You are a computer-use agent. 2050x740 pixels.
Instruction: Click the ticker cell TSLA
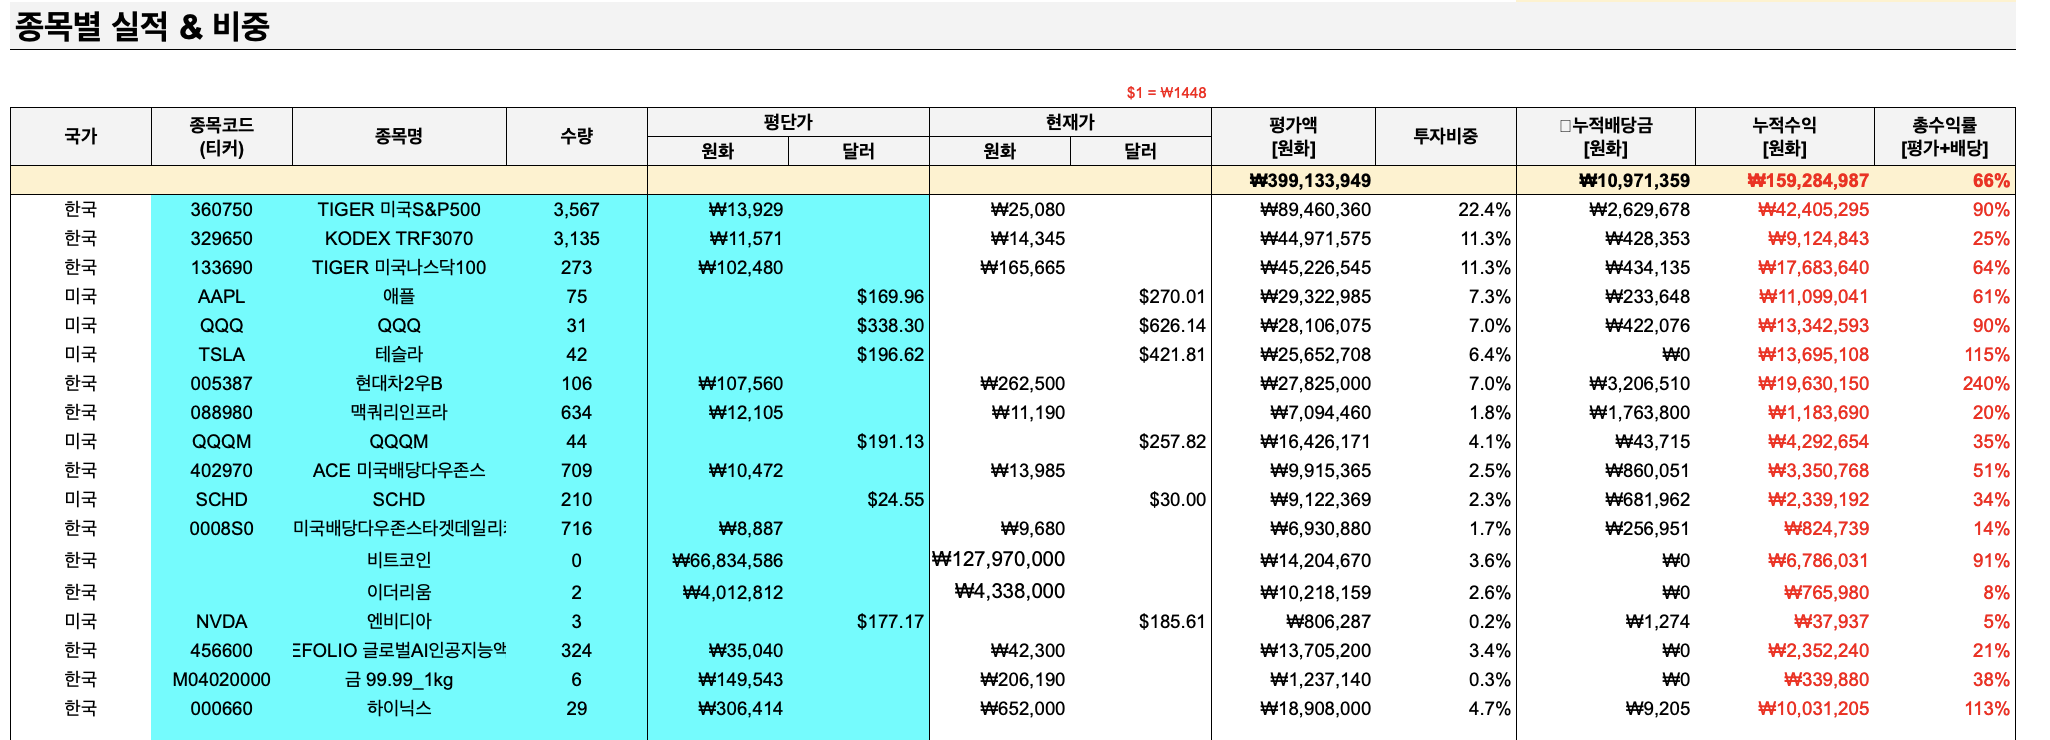tap(222, 355)
